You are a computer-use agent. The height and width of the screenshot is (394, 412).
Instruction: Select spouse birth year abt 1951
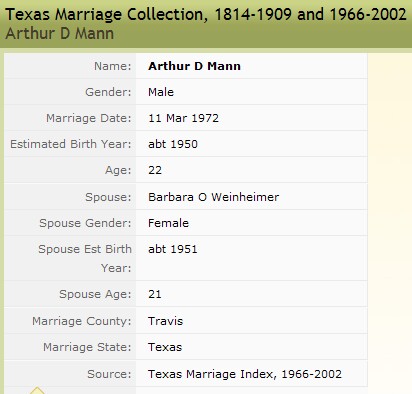(173, 249)
